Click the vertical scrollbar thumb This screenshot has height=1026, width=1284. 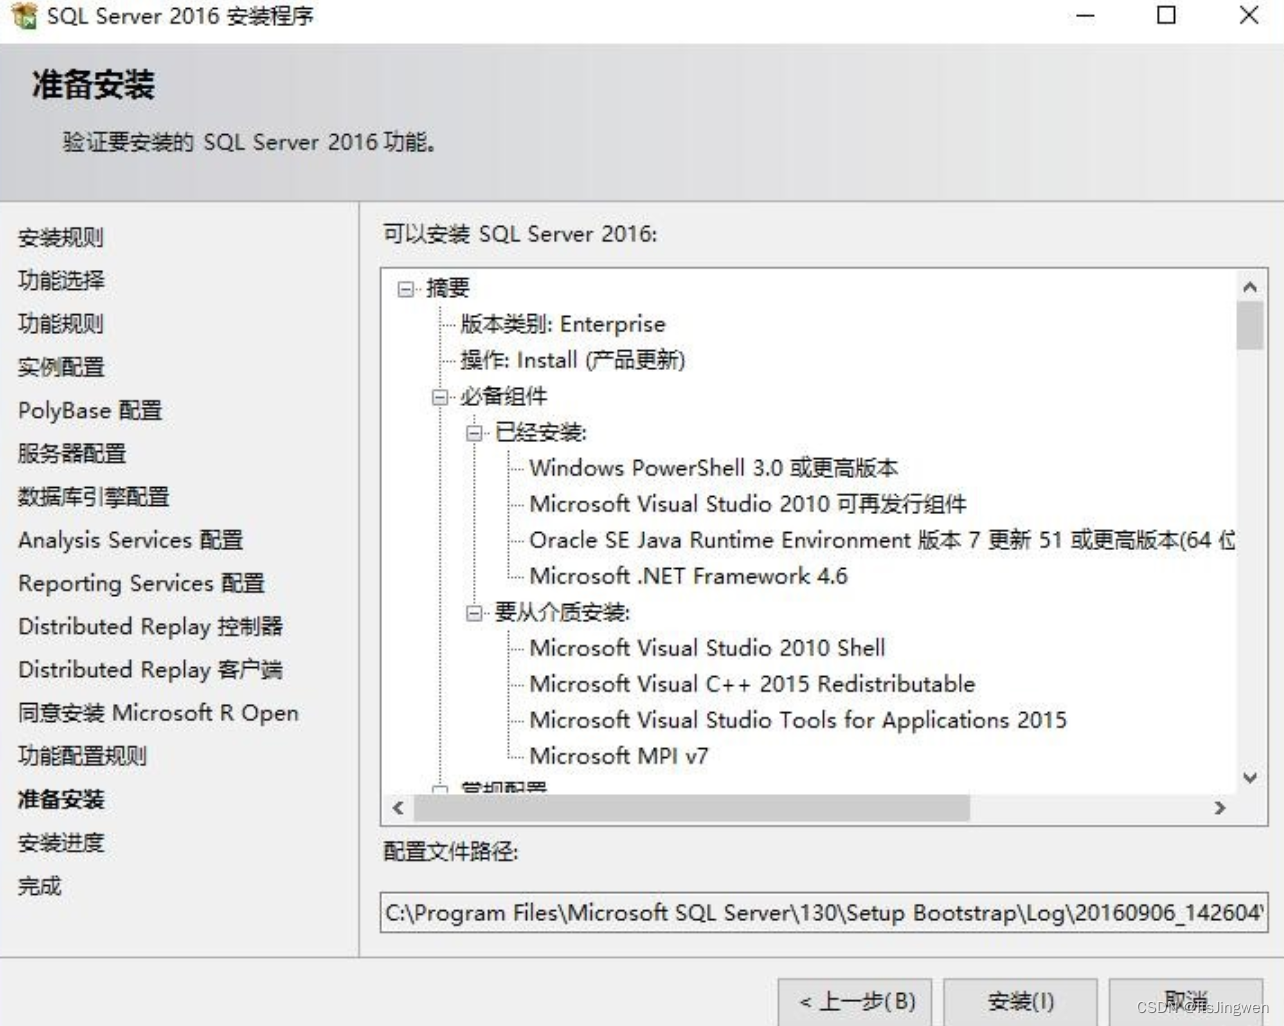[x=1250, y=325]
